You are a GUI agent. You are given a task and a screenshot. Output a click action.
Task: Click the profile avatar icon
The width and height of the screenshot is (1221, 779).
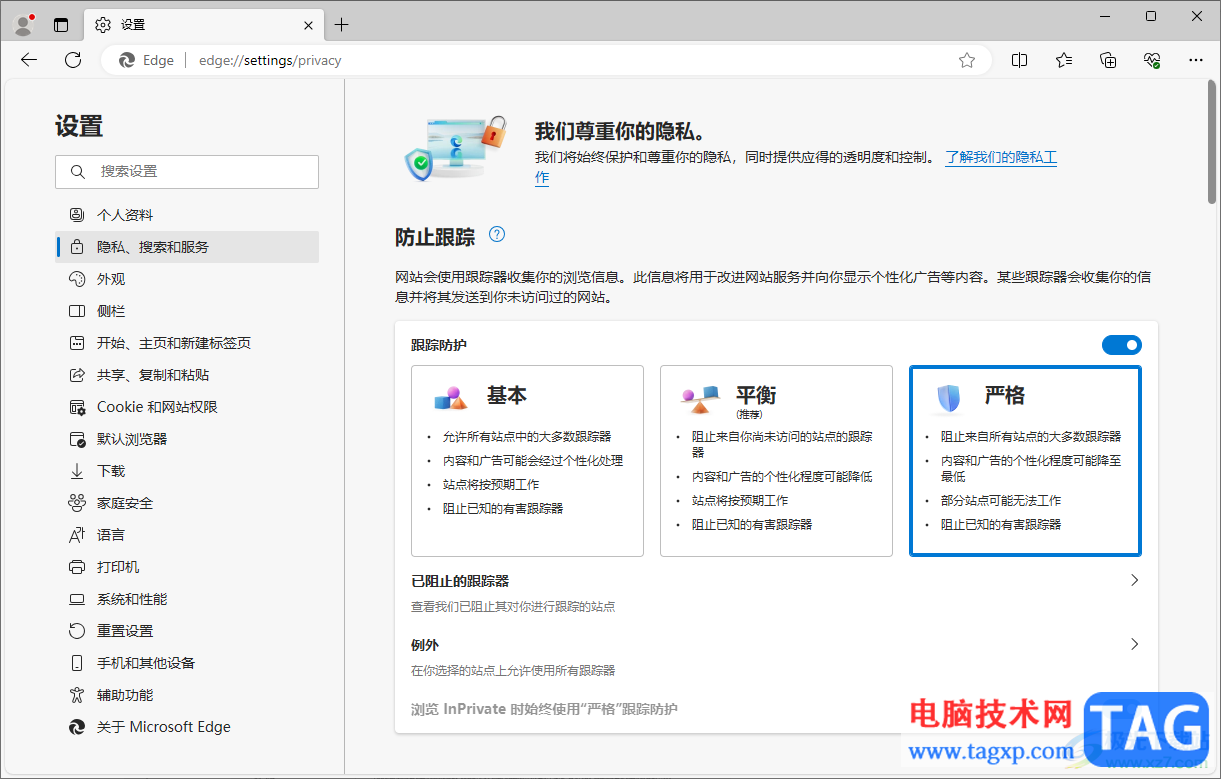tap(25, 25)
